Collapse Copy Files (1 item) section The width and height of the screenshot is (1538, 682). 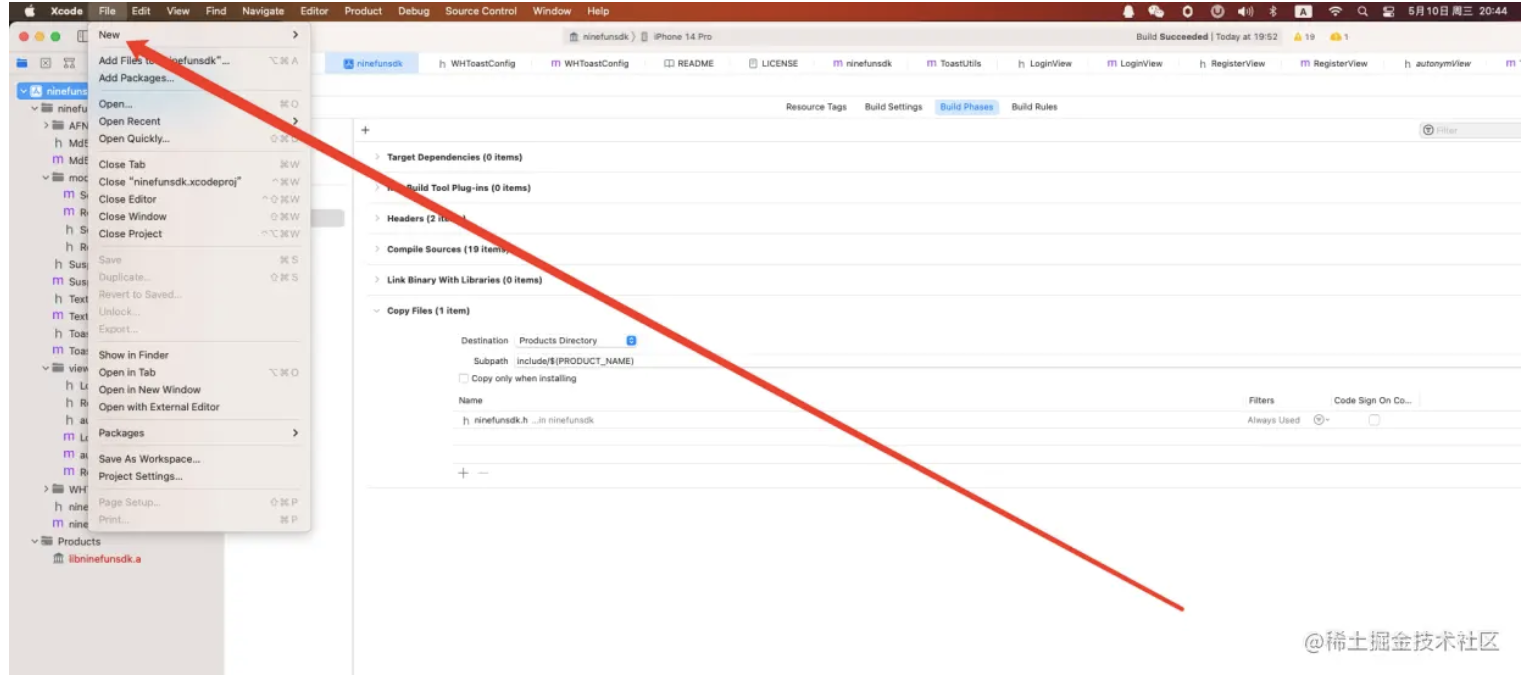click(377, 311)
